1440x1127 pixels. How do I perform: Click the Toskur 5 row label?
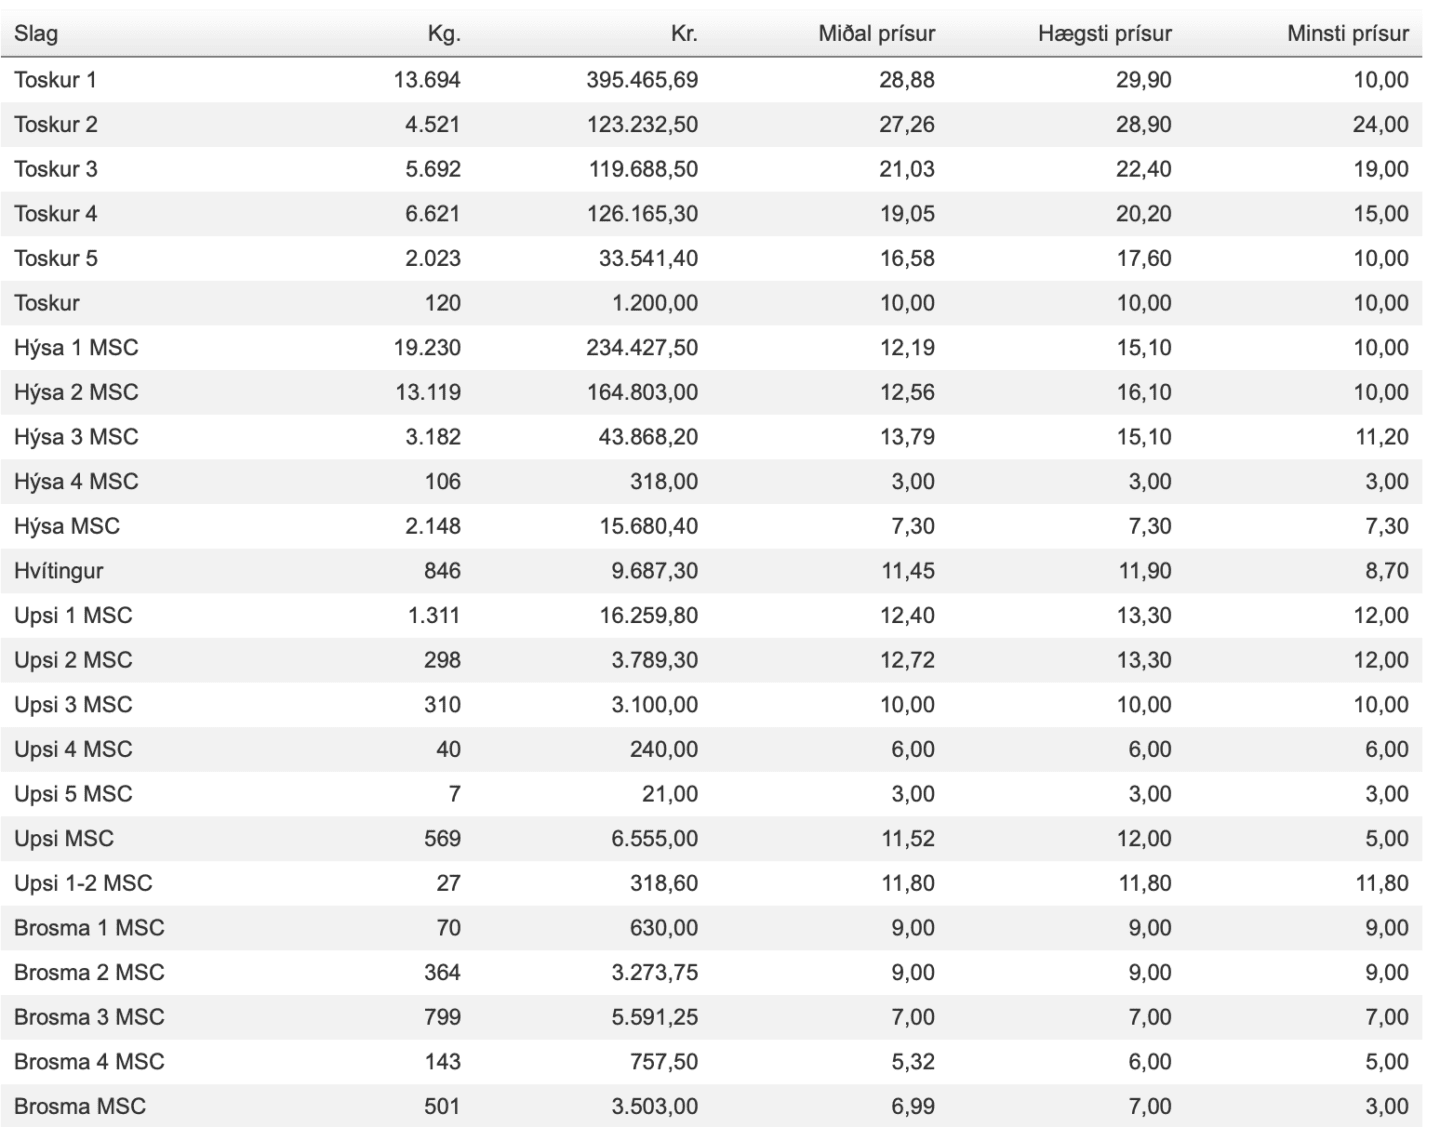pos(56,259)
